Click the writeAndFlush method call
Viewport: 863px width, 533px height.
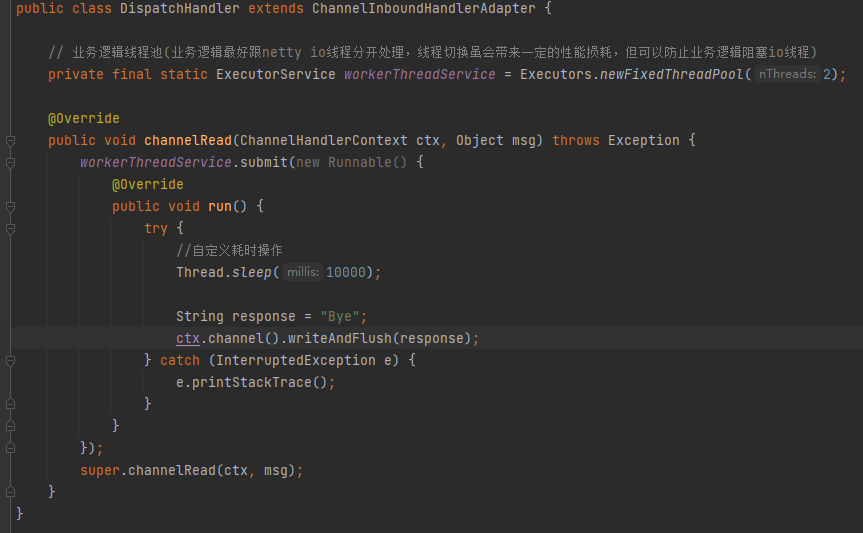point(340,339)
